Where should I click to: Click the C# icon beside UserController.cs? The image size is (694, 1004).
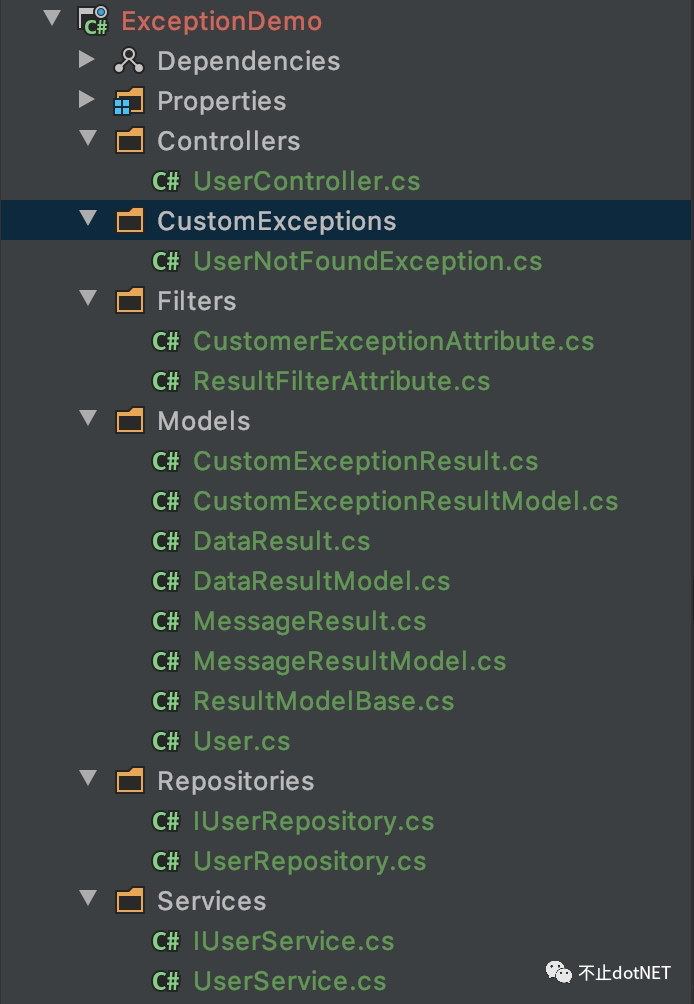coord(166,181)
